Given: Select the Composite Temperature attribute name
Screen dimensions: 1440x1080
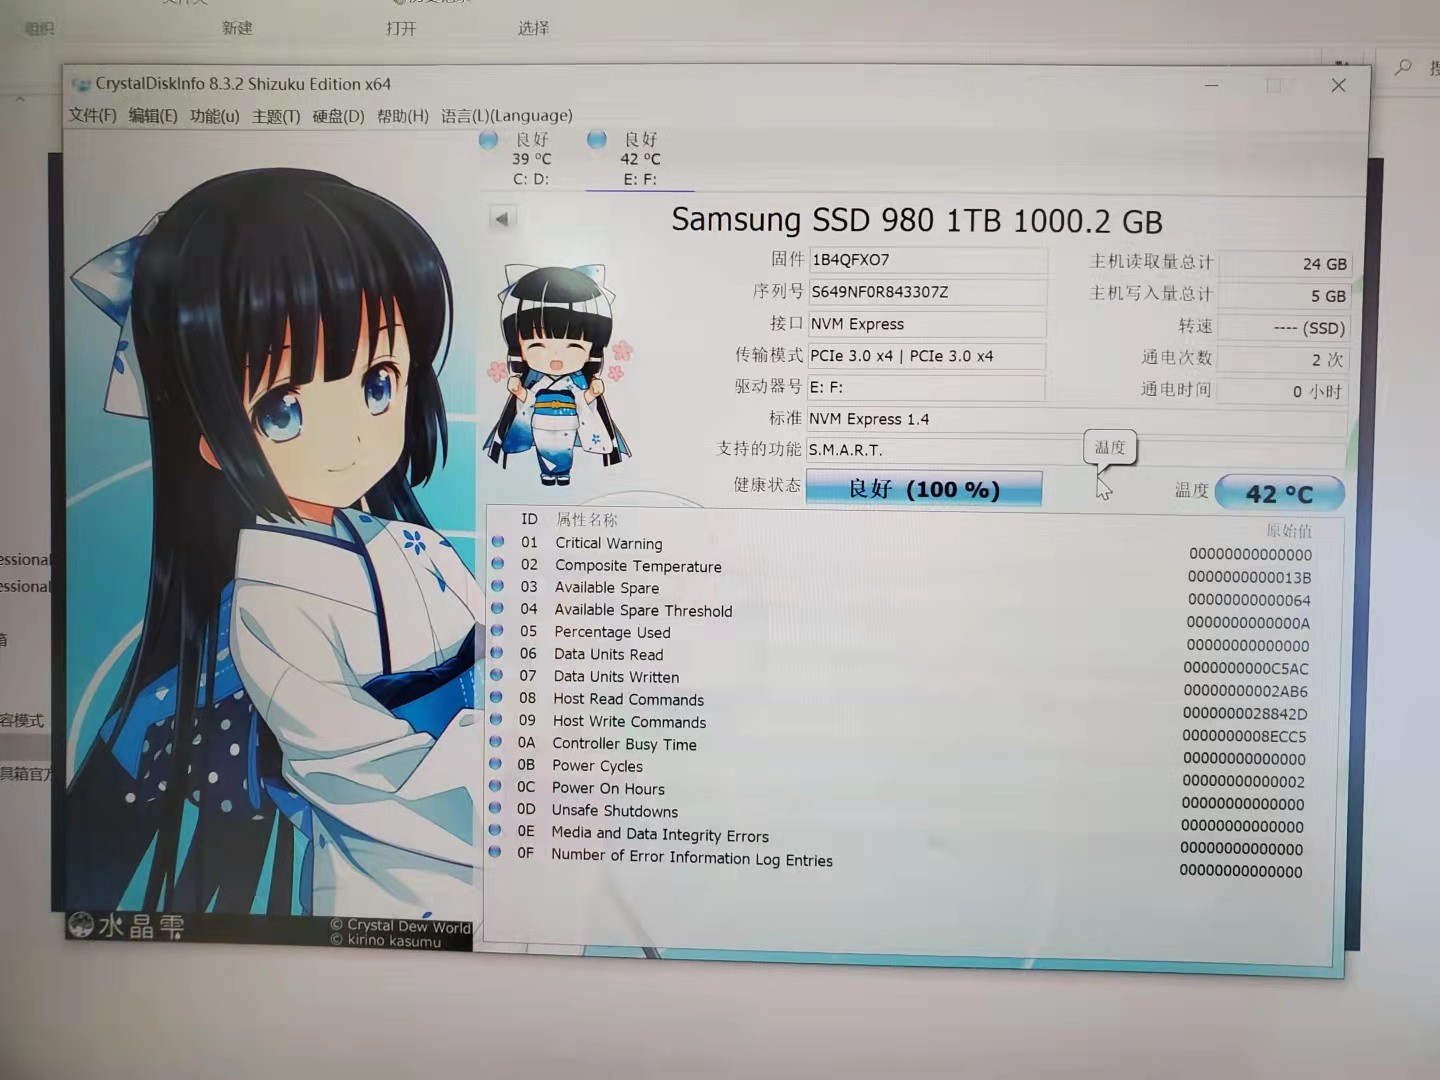Looking at the screenshot, I should pyautogui.click(x=638, y=566).
